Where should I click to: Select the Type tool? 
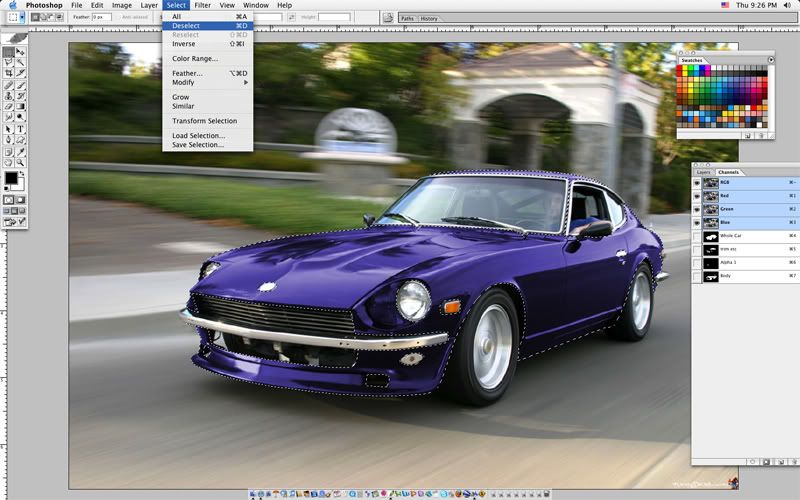[20, 129]
